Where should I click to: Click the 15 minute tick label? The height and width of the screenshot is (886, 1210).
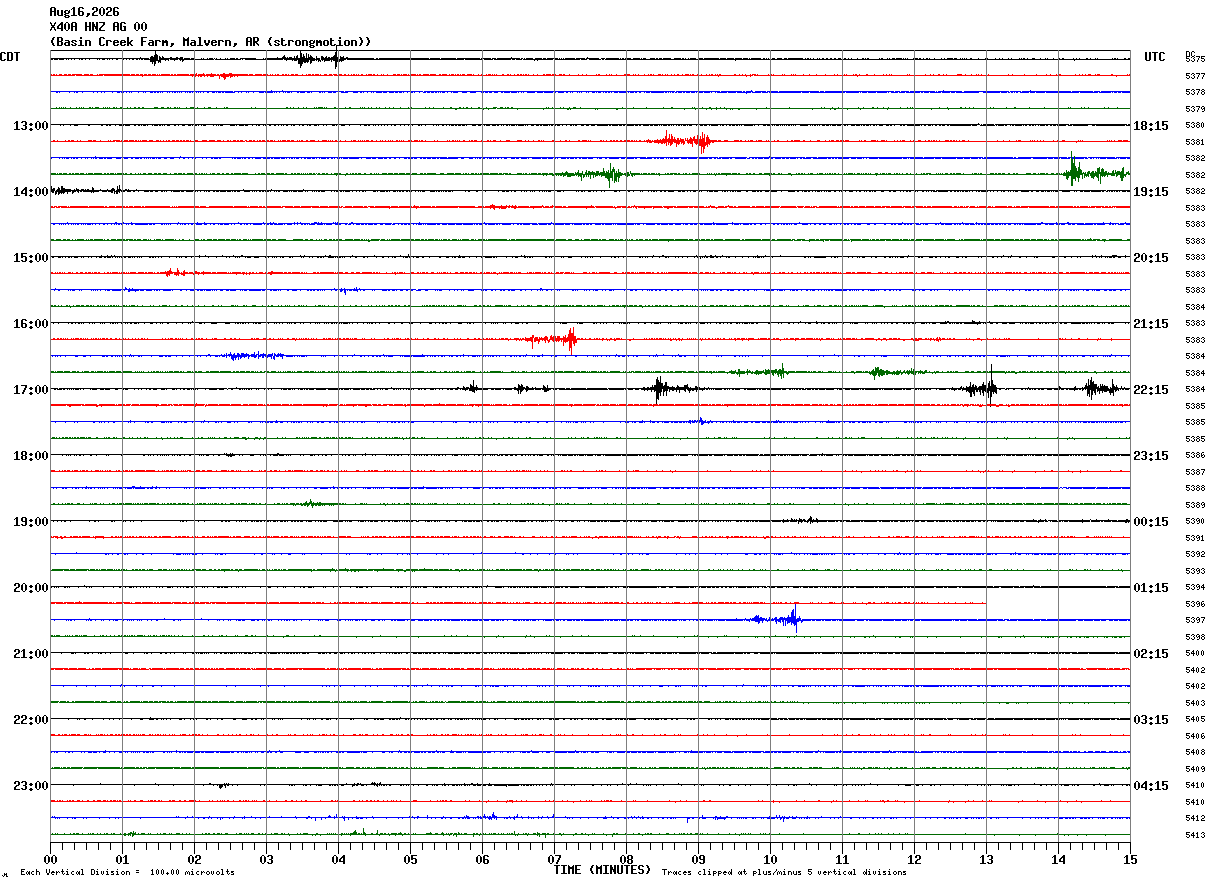(1130, 859)
